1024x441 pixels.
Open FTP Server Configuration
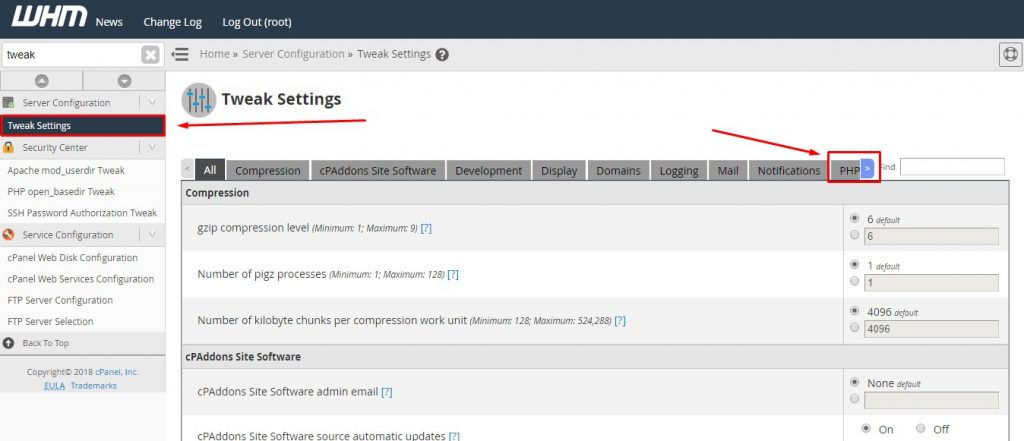(60, 301)
